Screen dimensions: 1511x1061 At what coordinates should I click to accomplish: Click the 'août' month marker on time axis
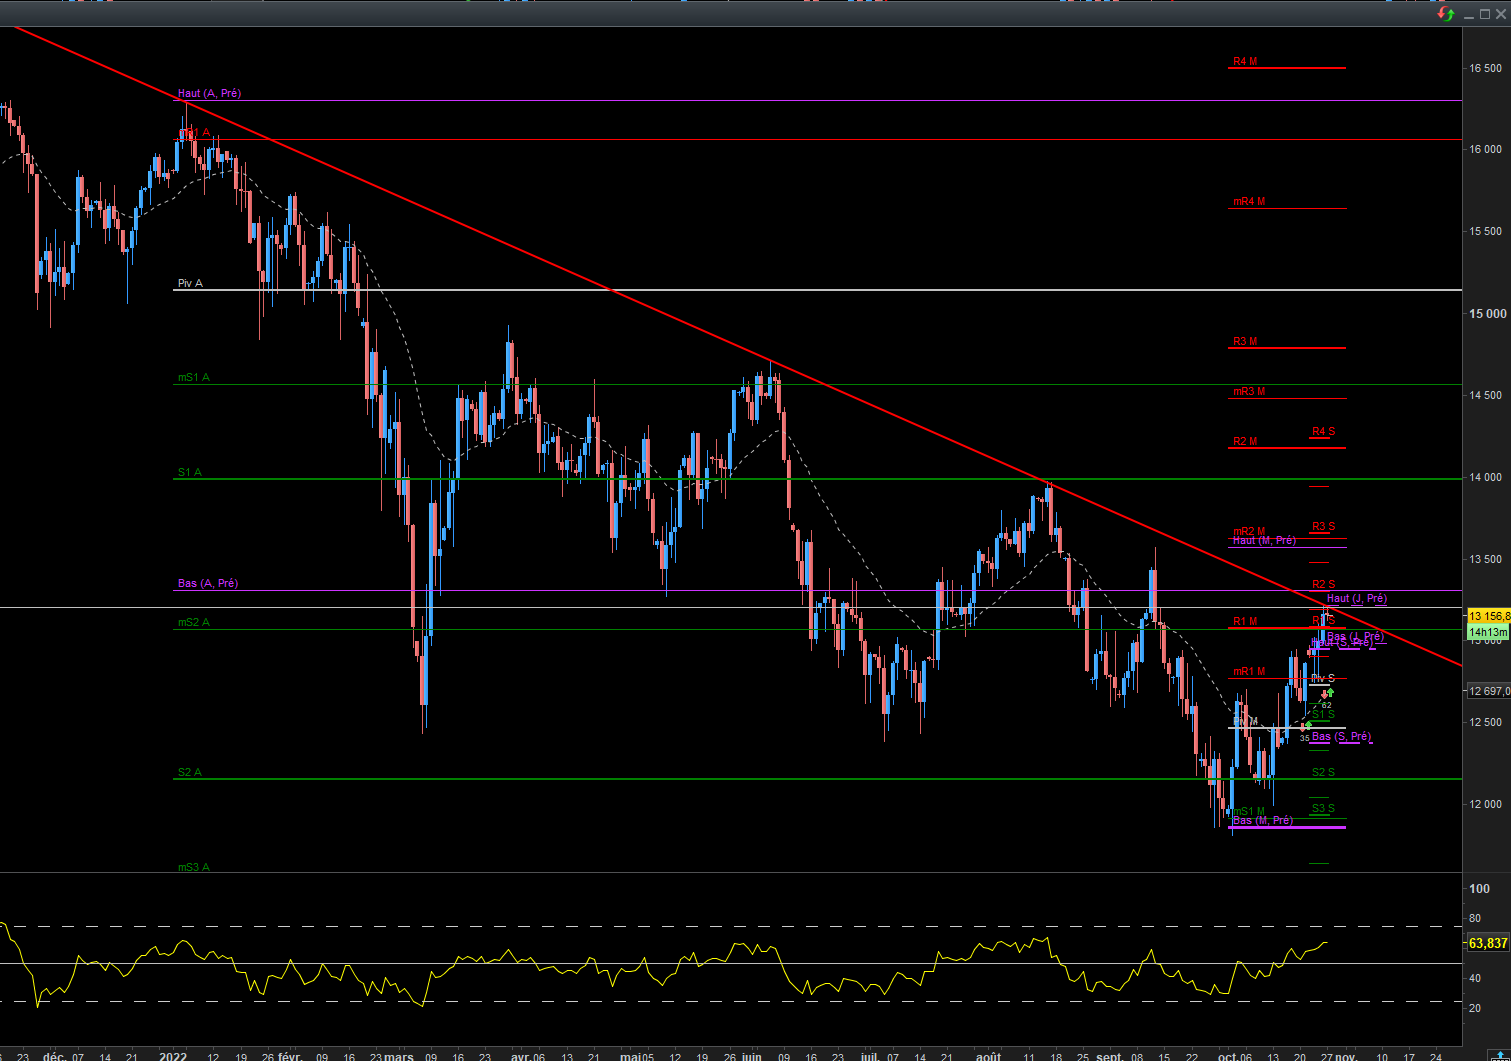tap(988, 1056)
